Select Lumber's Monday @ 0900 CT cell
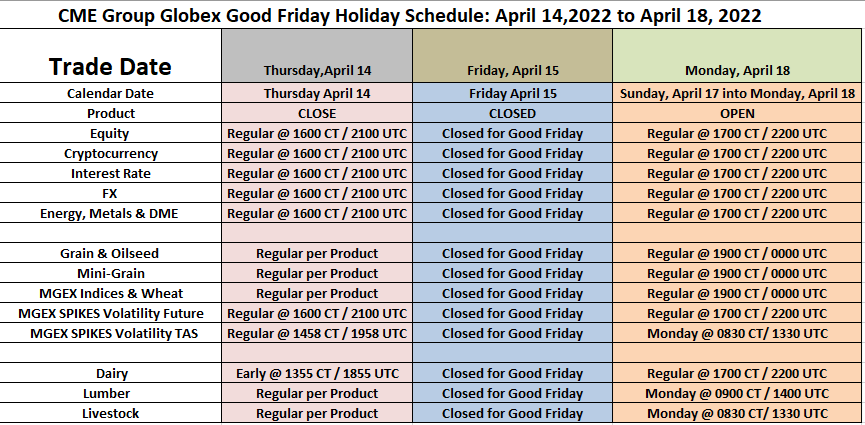865x425 pixels. click(737, 393)
